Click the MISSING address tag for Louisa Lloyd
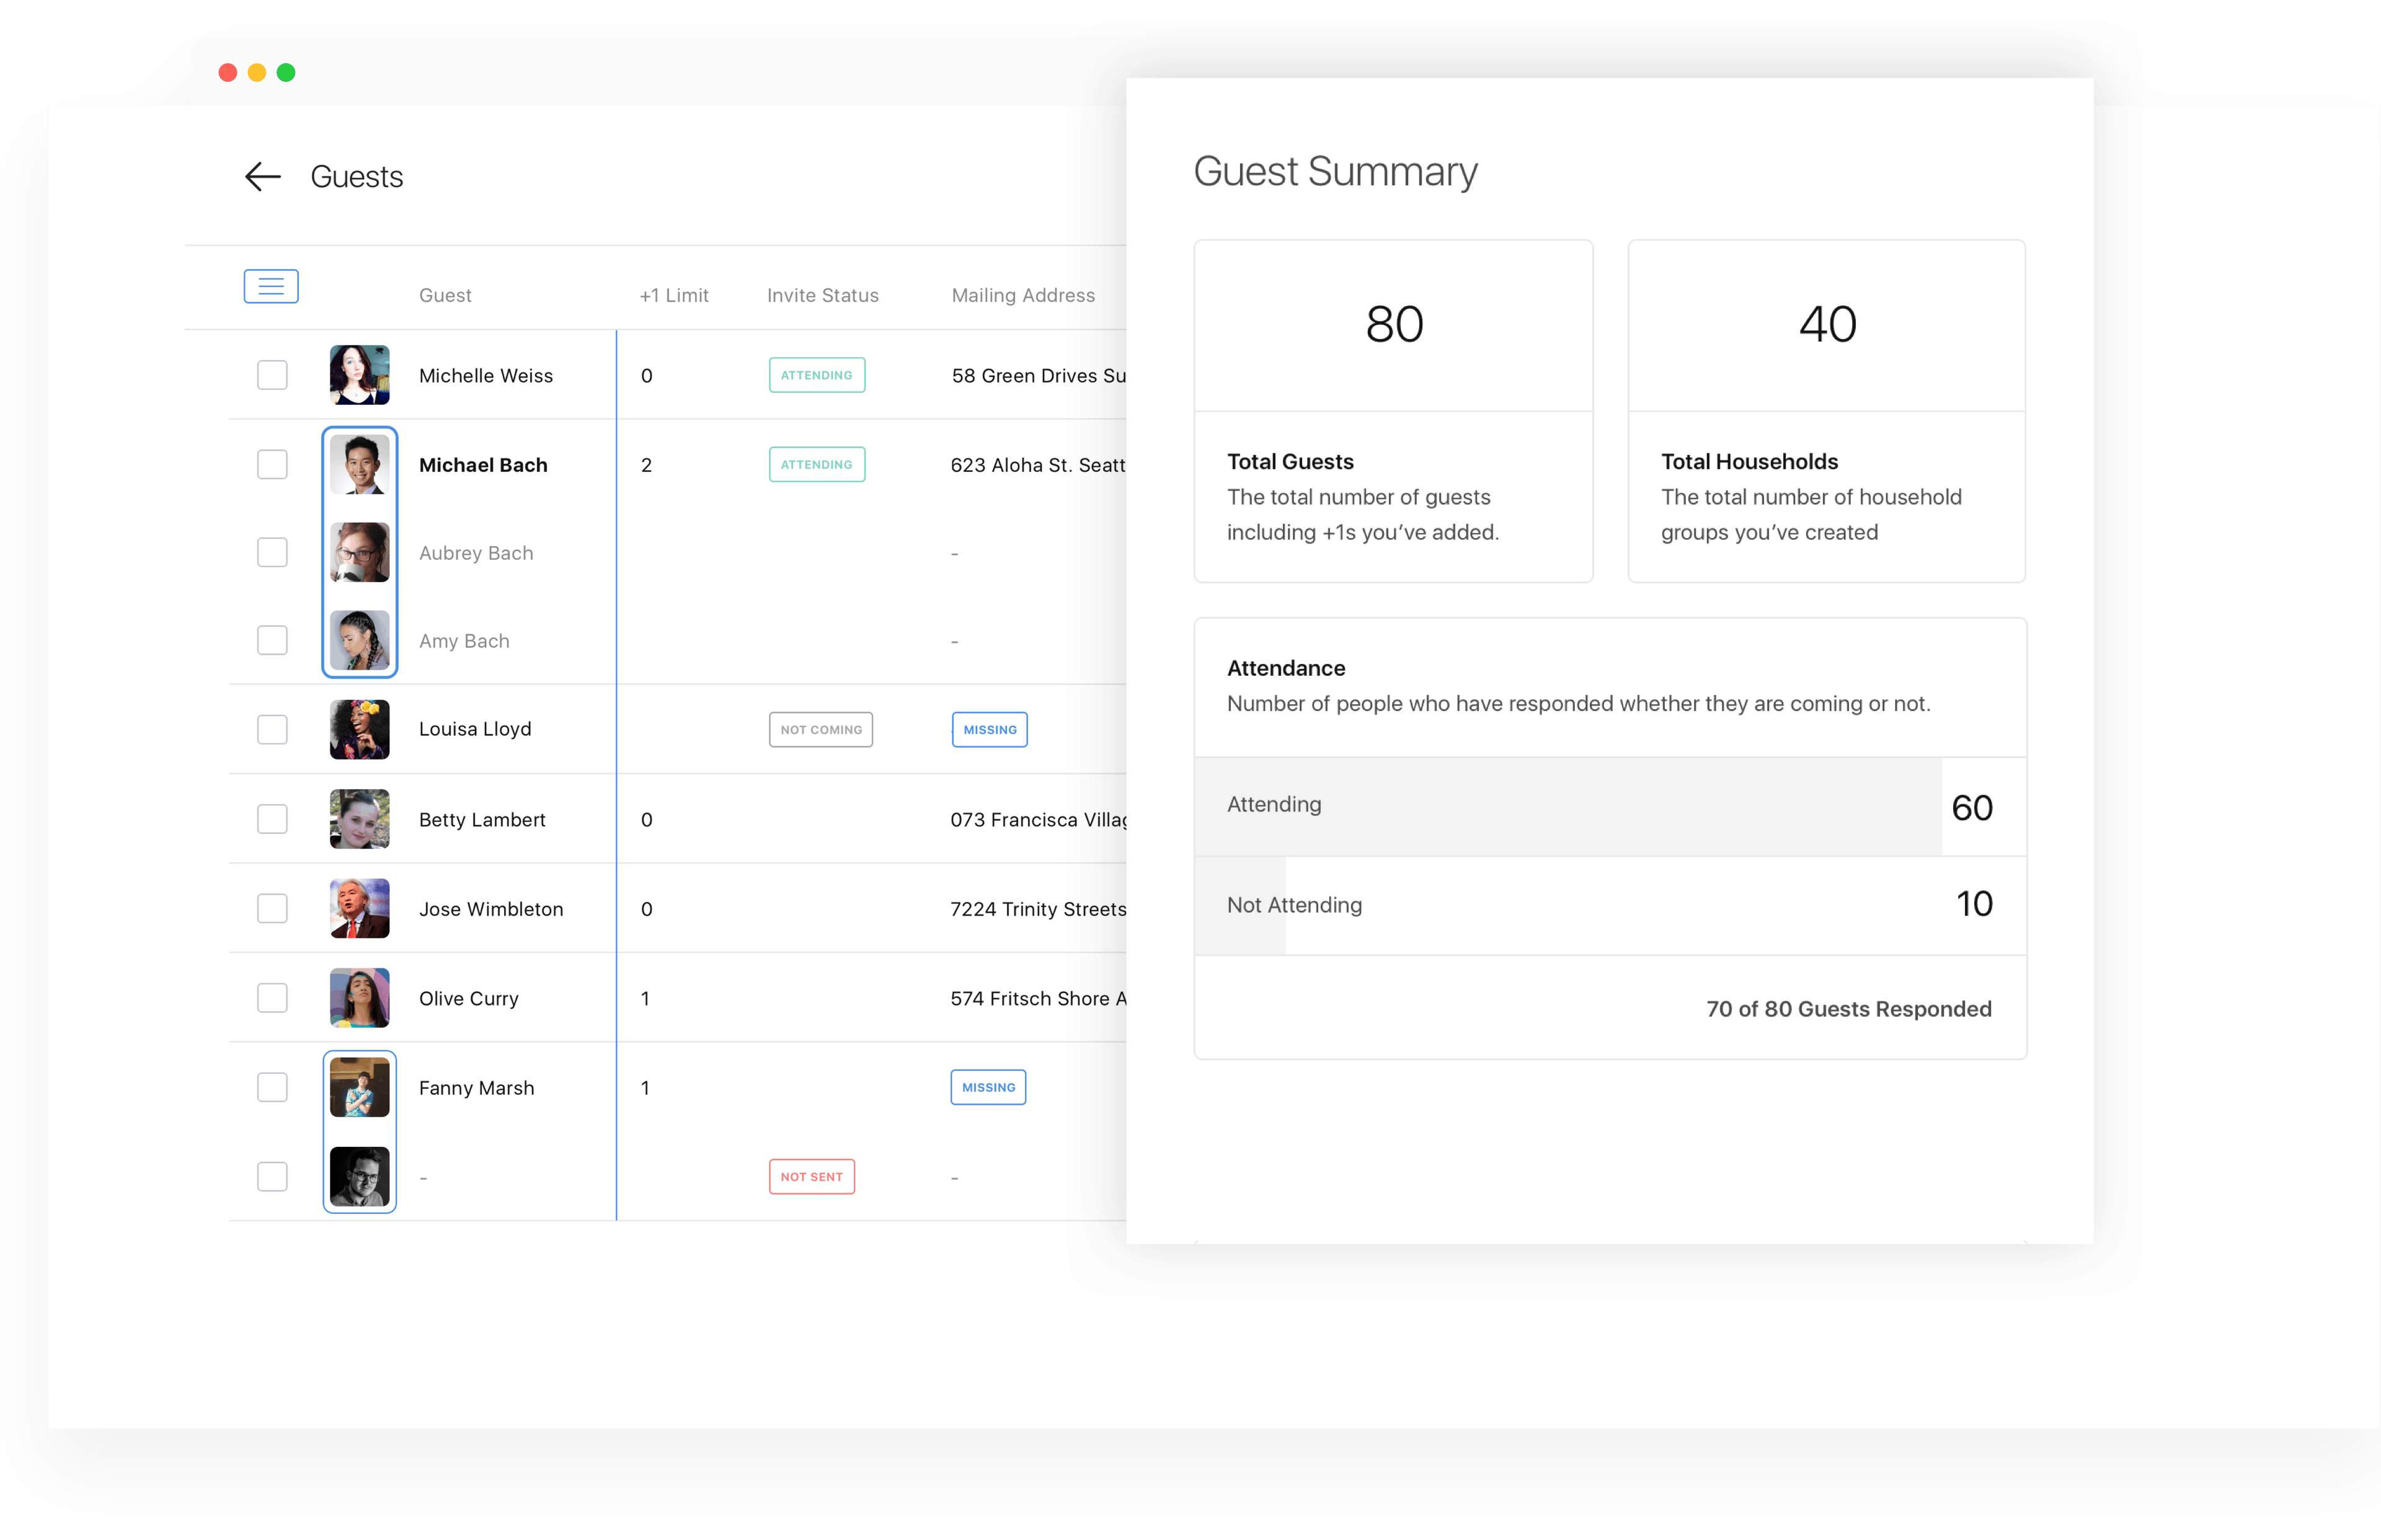 (x=990, y=729)
